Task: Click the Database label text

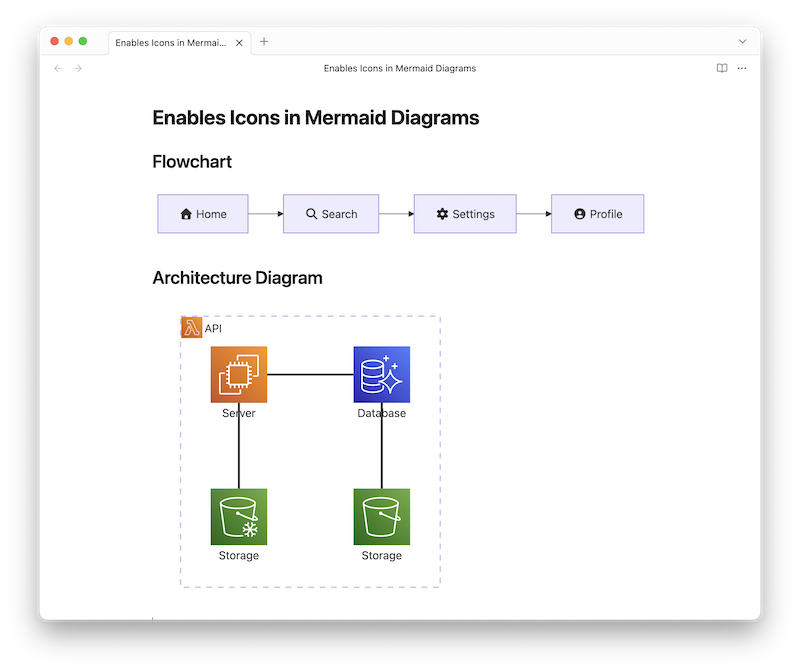Action: (x=382, y=413)
